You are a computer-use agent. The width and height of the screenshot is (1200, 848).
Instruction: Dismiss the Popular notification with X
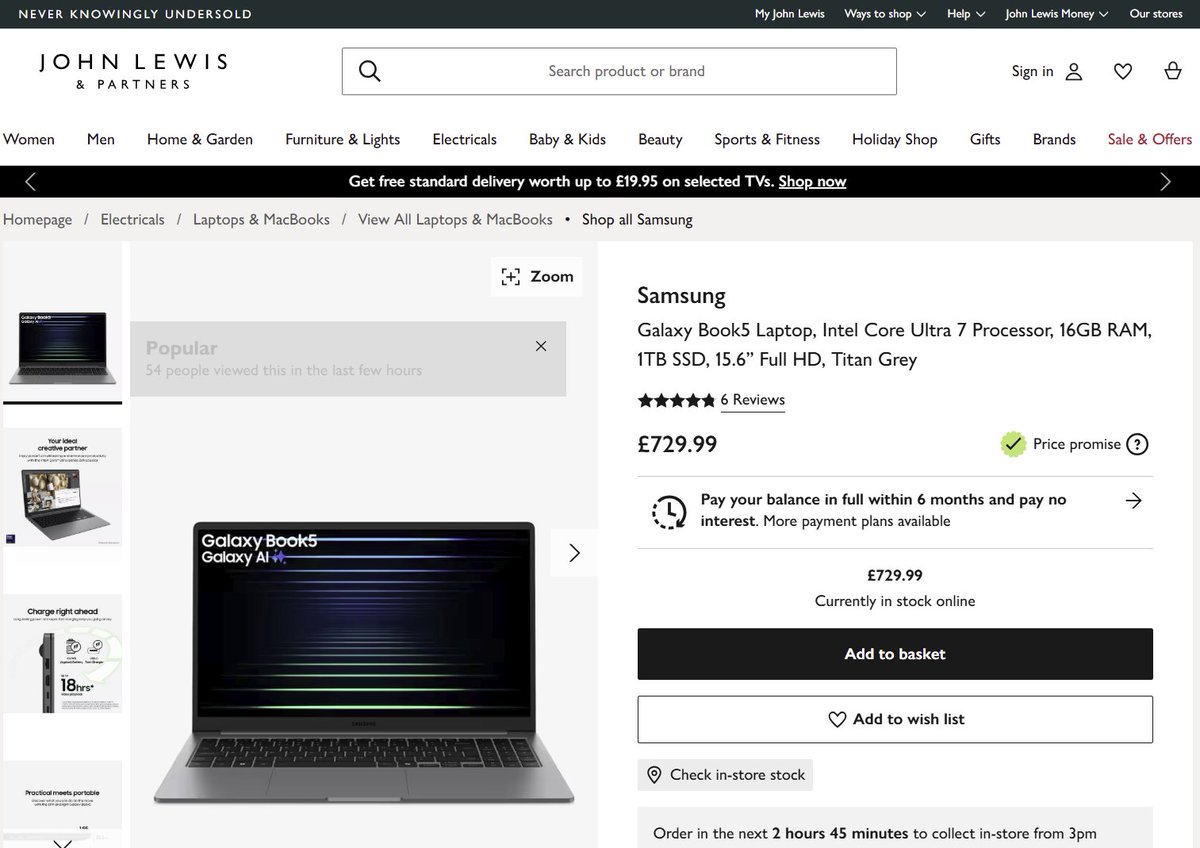tap(541, 346)
